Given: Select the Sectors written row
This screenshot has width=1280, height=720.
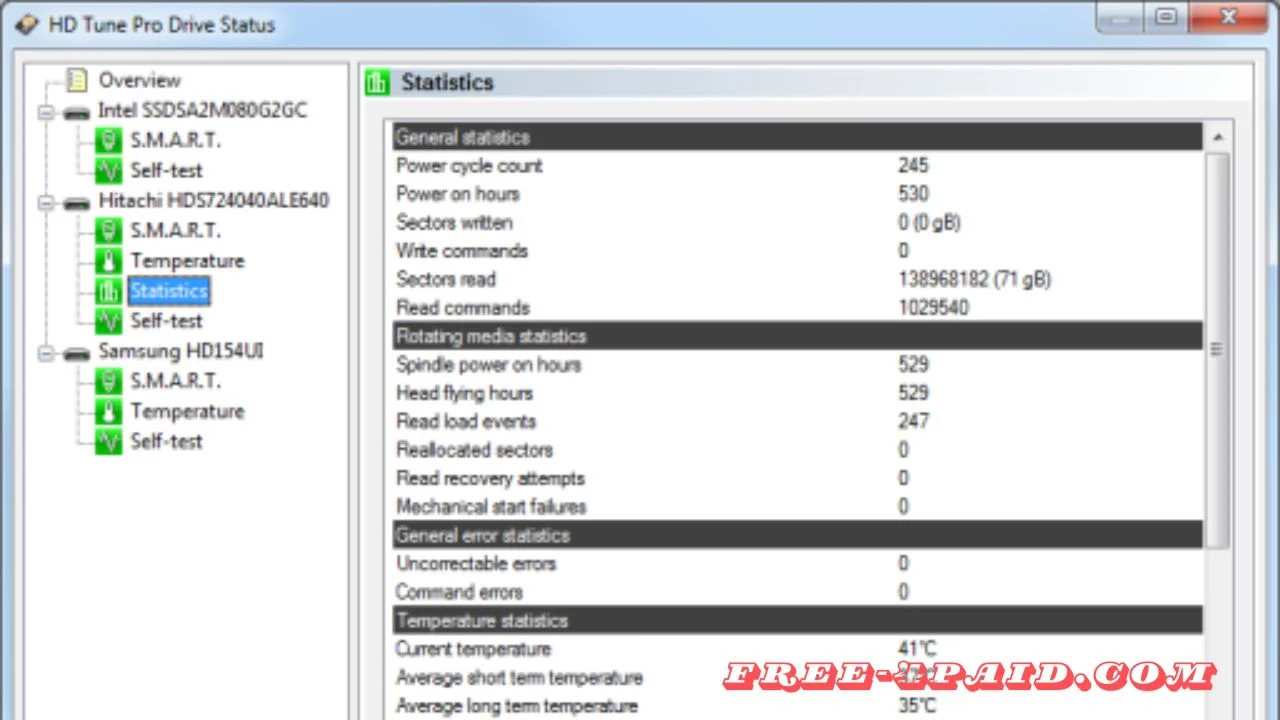Looking at the screenshot, I should click(798, 223).
